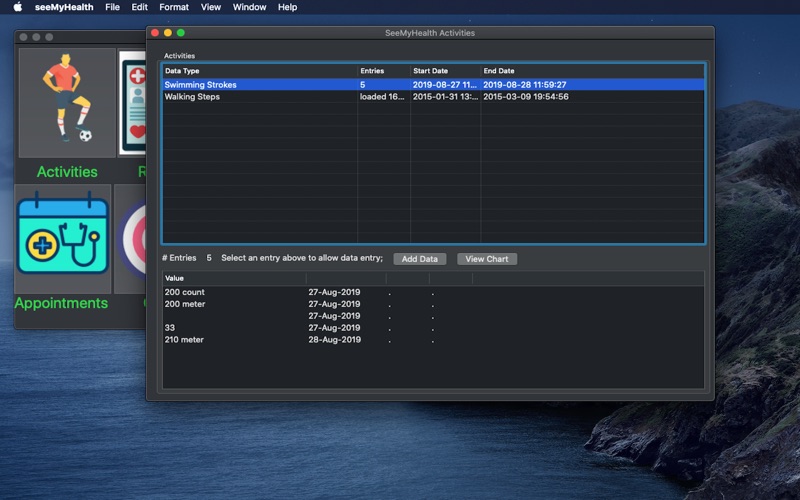Select the Swimming Strokes row
Screen dimensions: 800x500
(x=433, y=85)
